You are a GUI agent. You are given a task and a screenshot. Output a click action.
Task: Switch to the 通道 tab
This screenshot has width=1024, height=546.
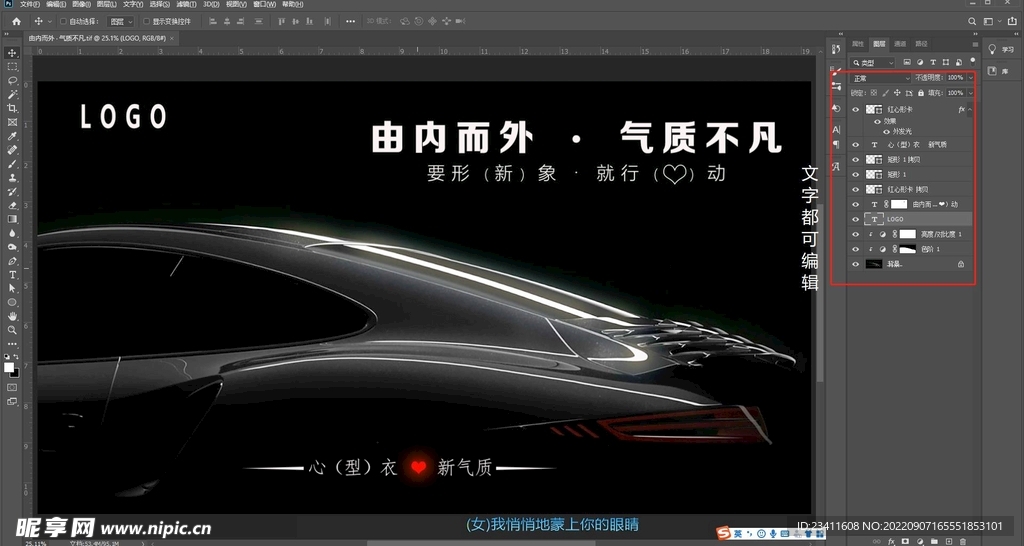coord(900,44)
